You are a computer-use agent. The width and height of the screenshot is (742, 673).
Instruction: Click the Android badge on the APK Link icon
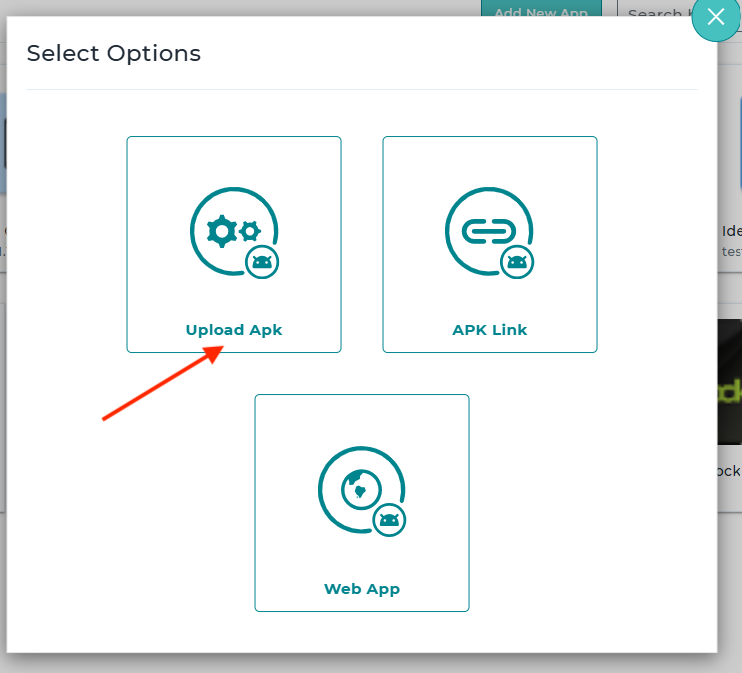pos(517,262)
